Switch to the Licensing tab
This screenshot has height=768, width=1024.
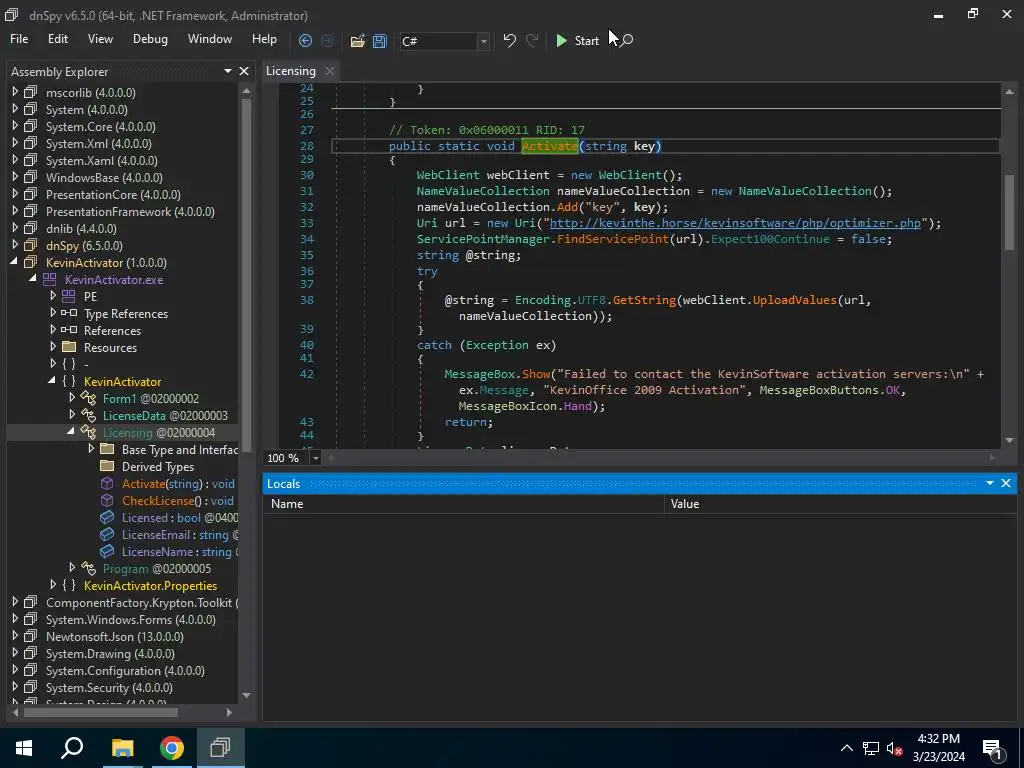click(291, 71)
